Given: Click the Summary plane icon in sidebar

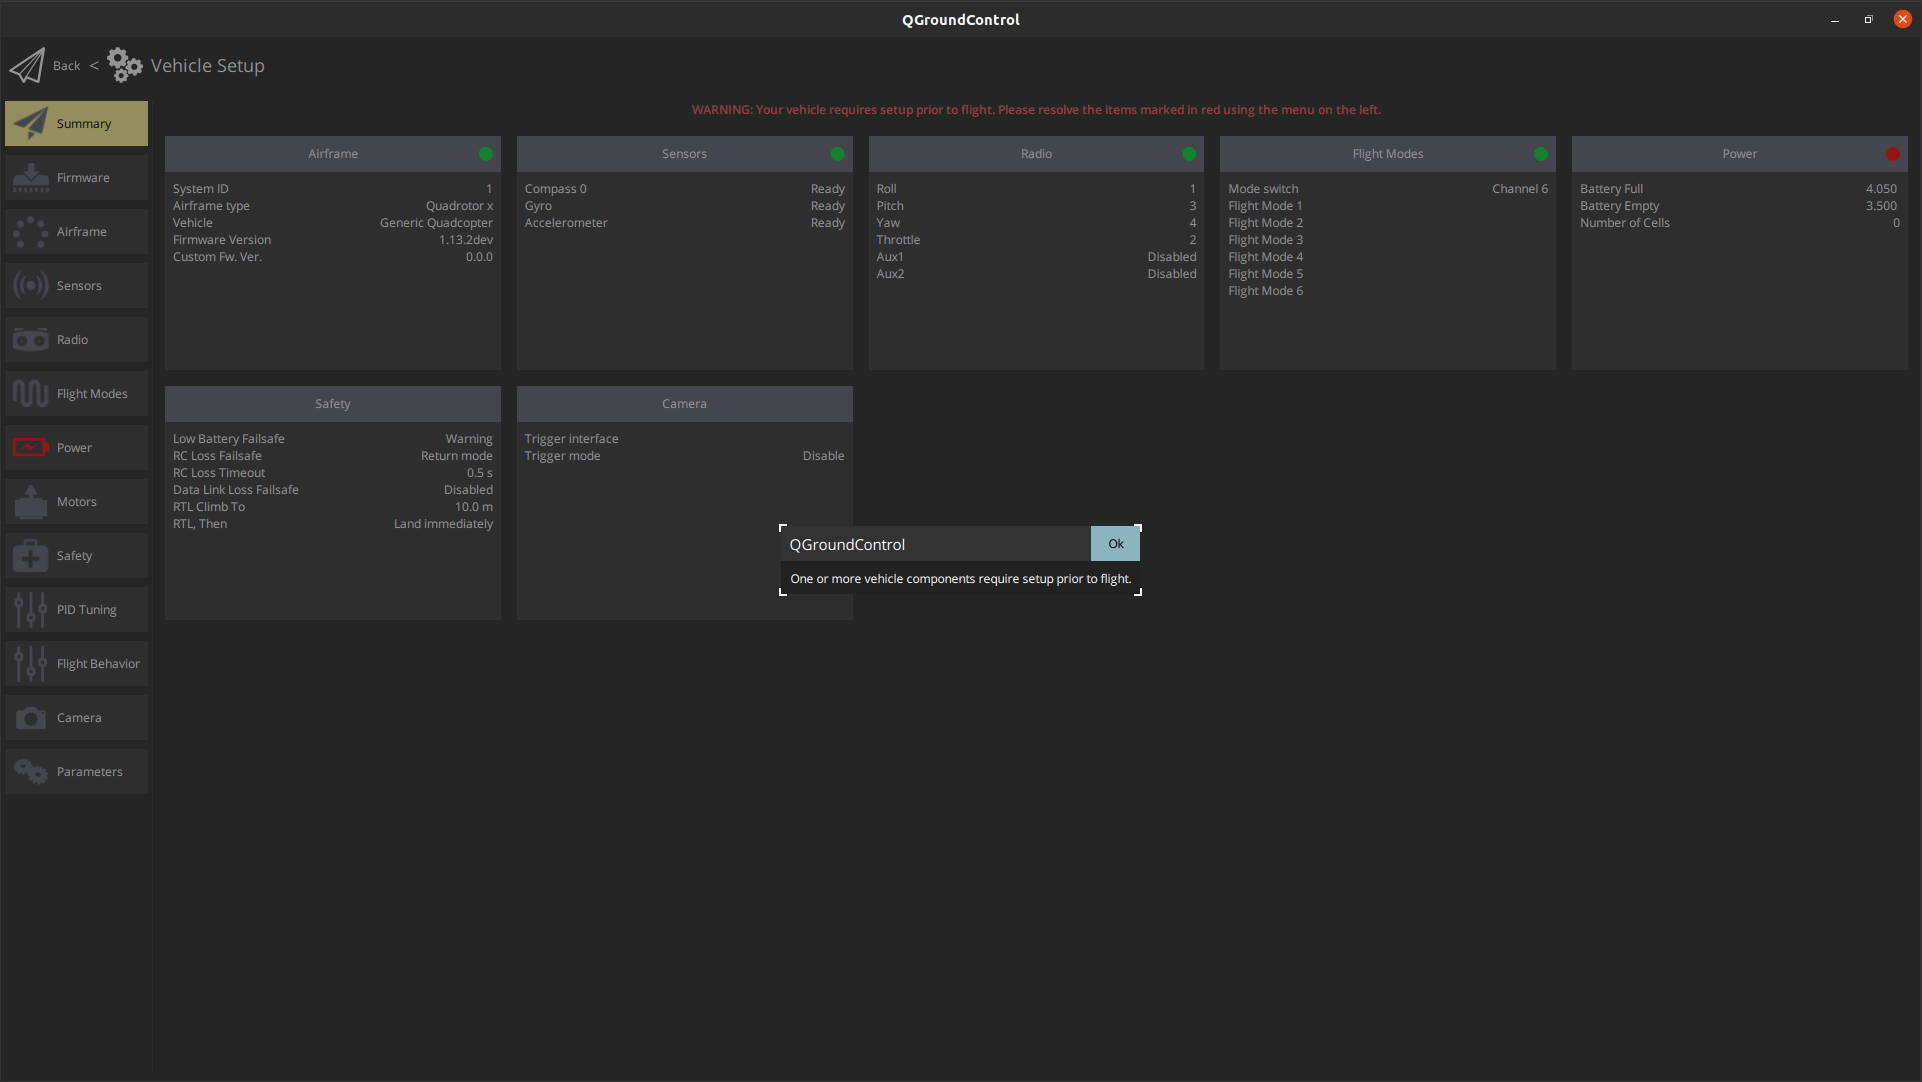Looking at the screenshot, I should (x=31, y=123).
